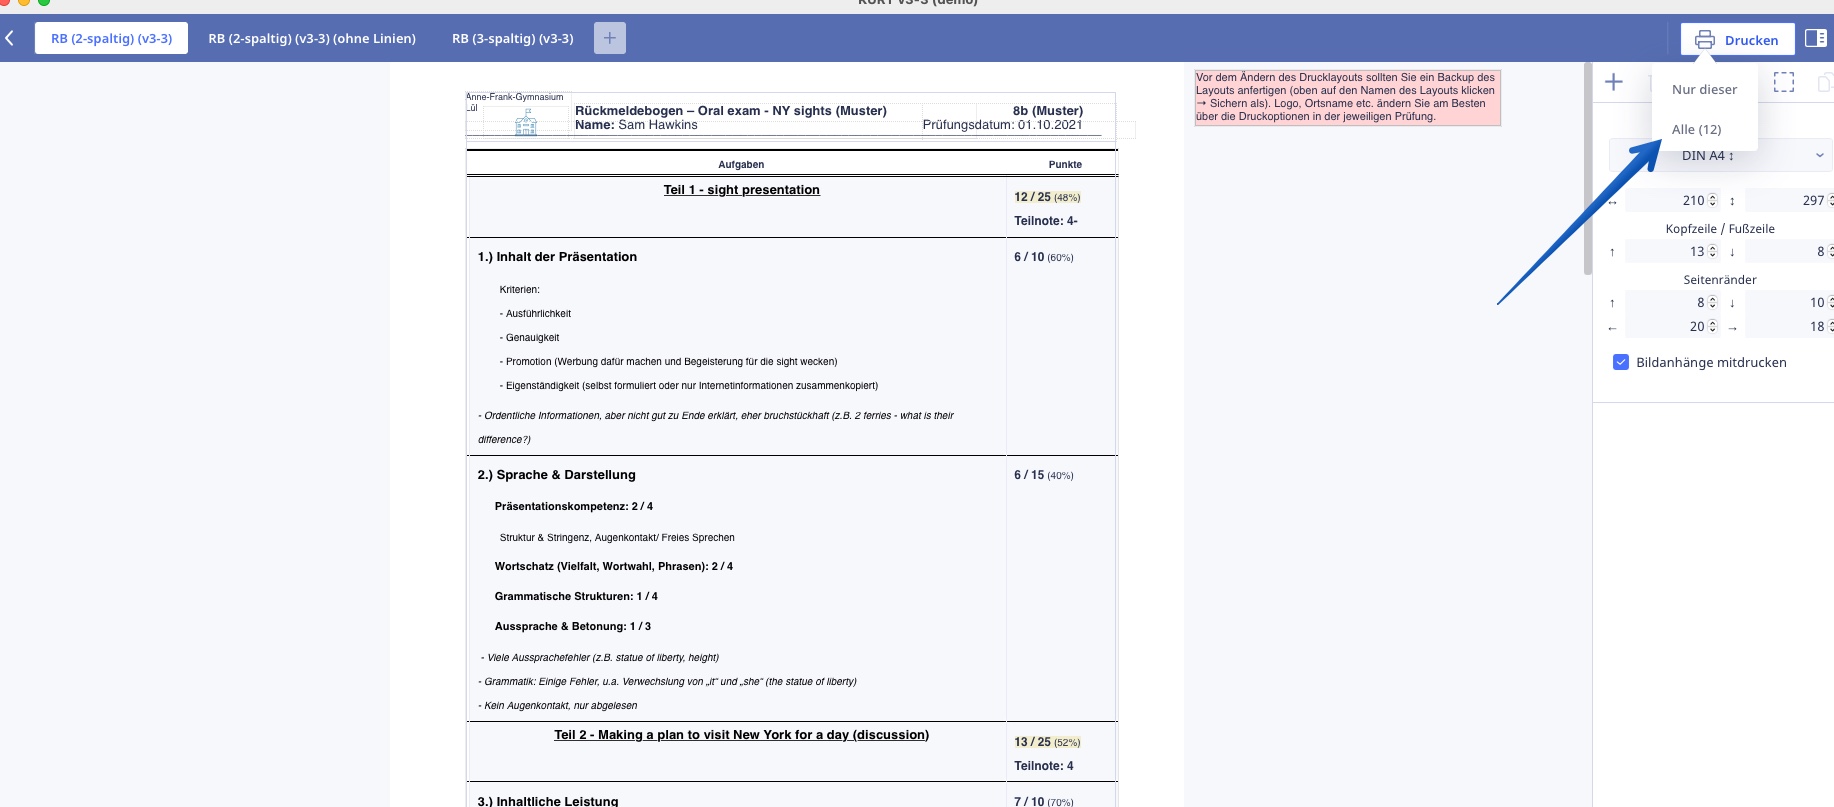Click '6 / 15 (40%)' points cell
This screenshot has width=1834, height=807.
pyautogui.click(x=1043, y=475)
